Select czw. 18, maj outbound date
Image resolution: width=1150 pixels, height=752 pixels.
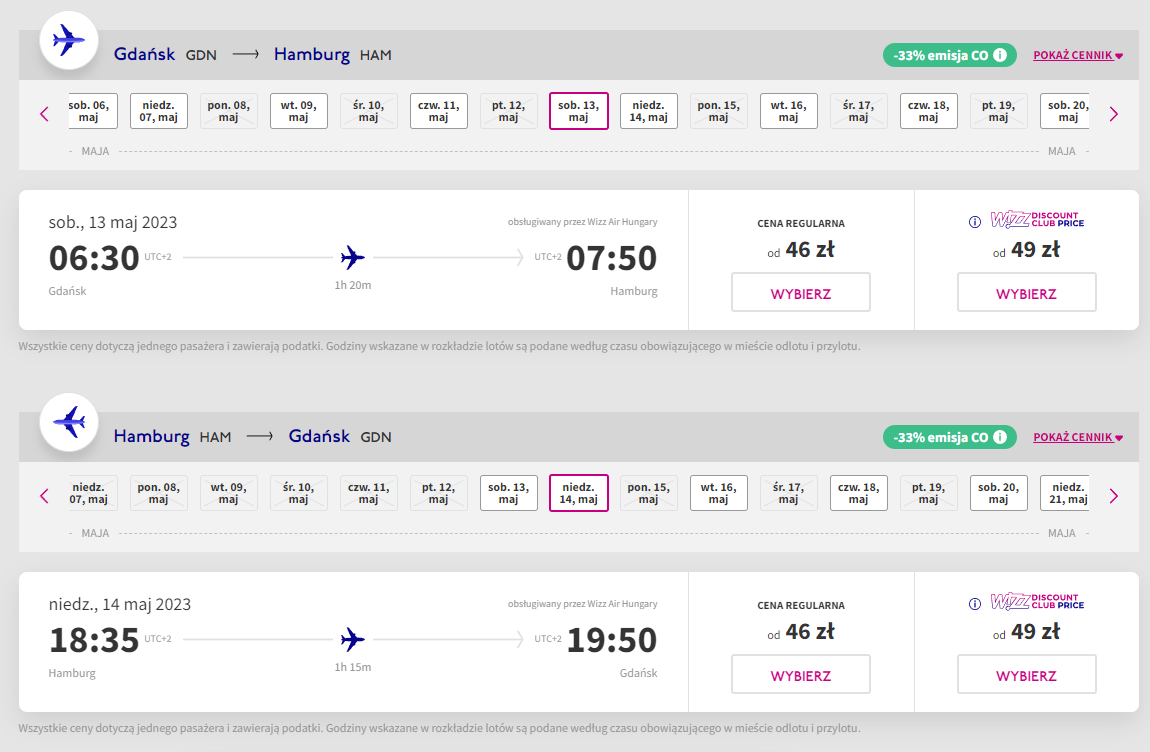tap(929, 111)
